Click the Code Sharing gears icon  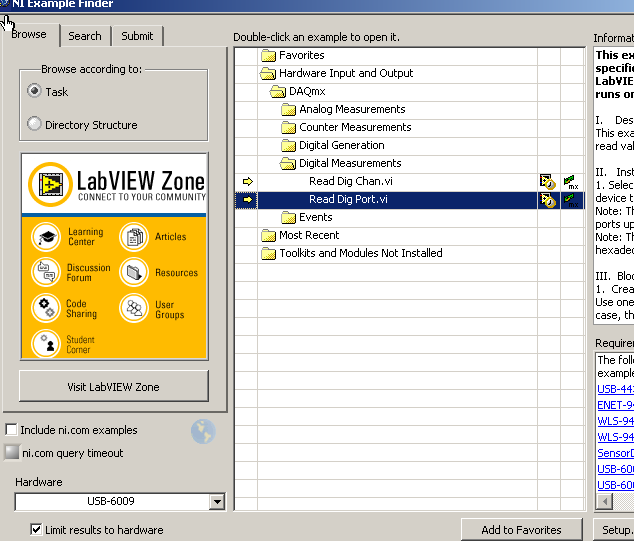pyautogui.click(x=46, y=308)
